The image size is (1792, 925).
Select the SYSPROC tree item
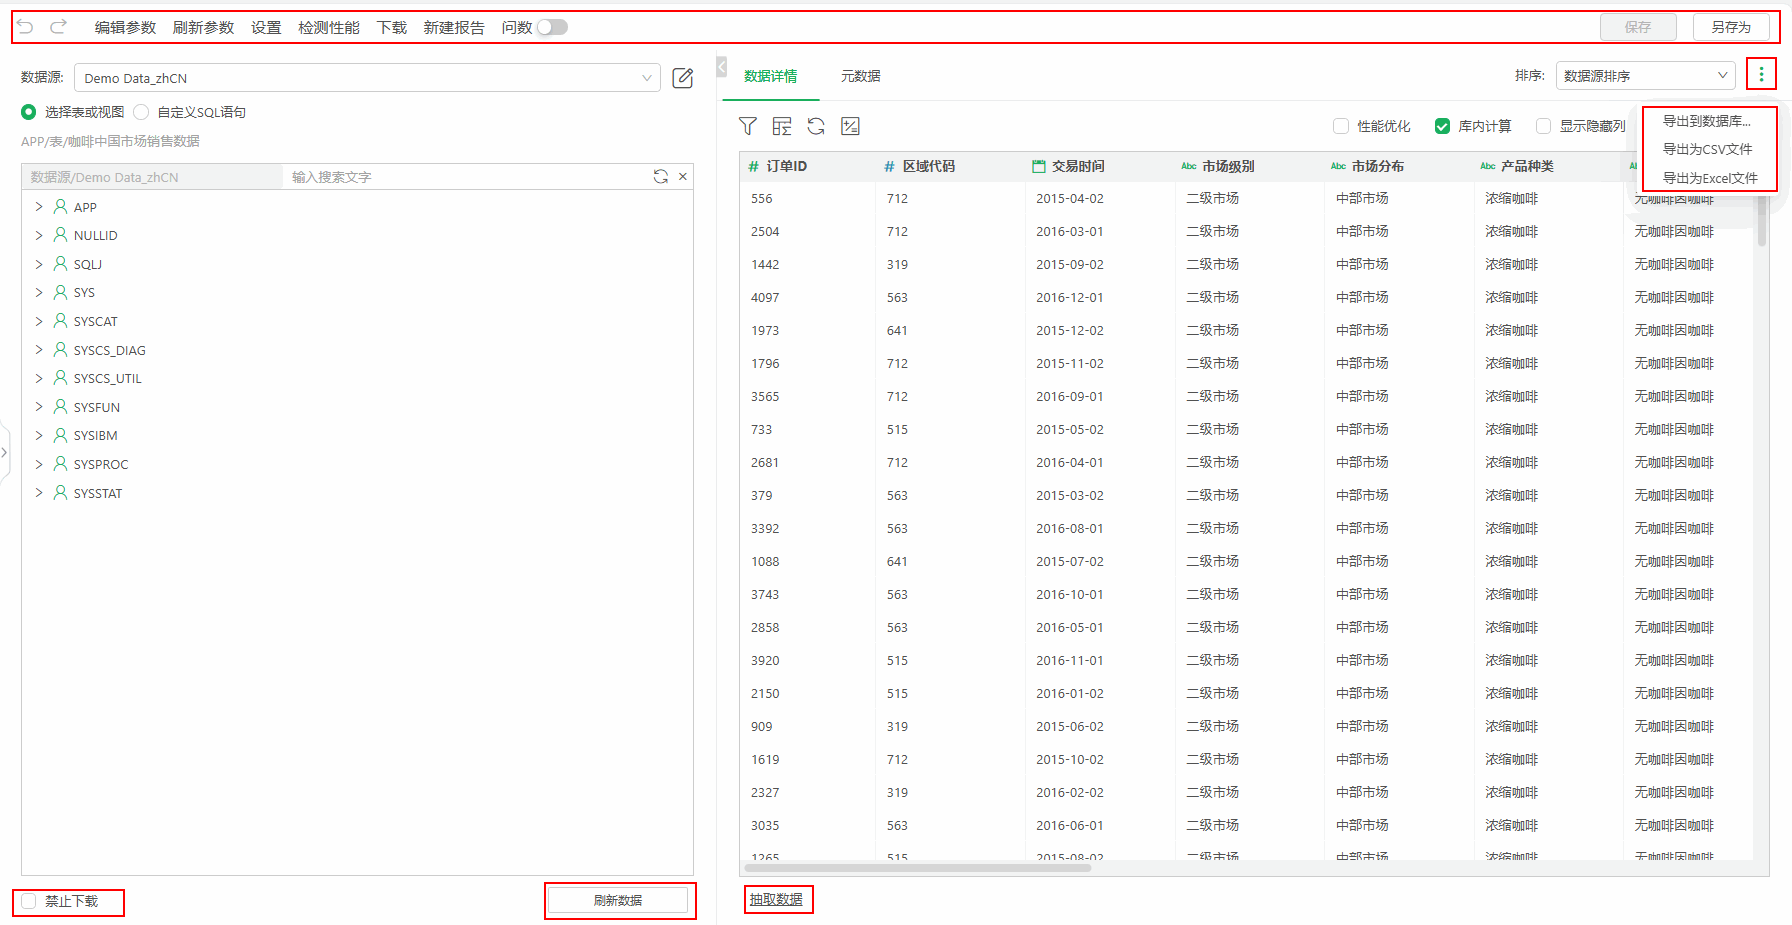coord(101,464)
